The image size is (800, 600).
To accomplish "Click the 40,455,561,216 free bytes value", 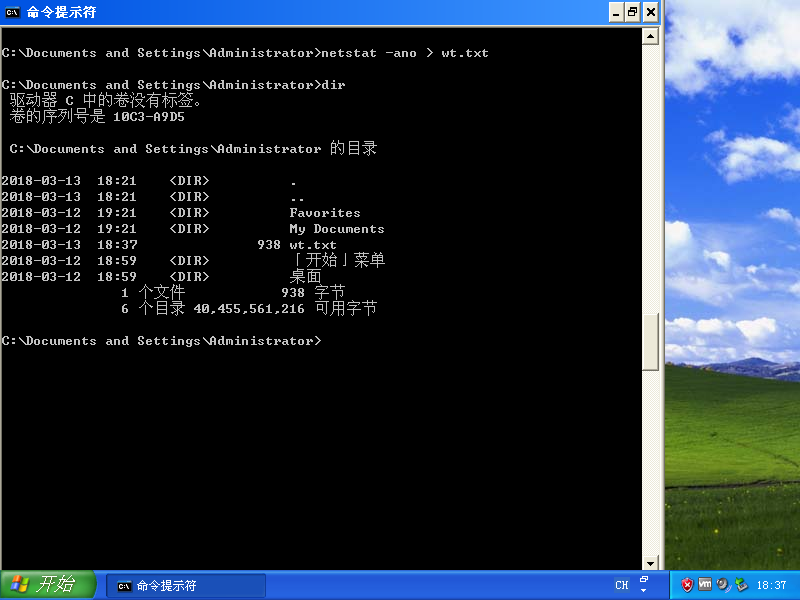I will point(248,309).
